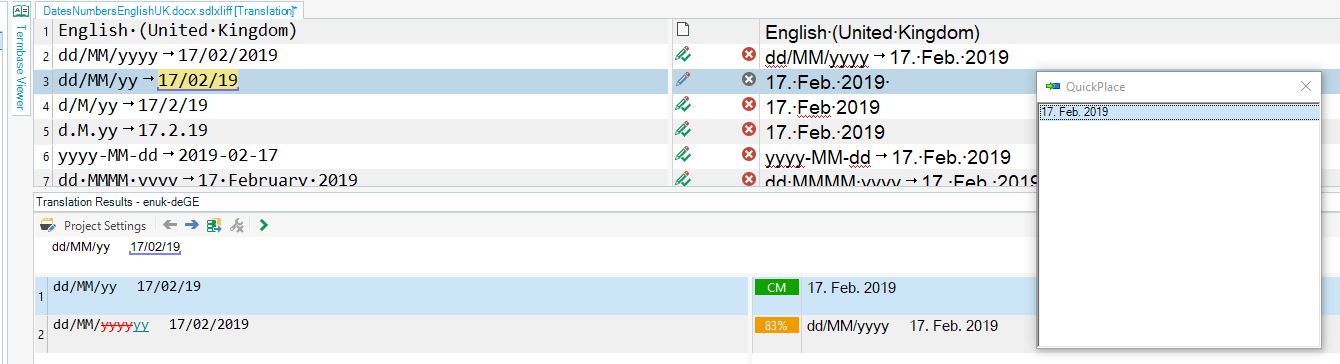Click the apply translation icon
Viewport: 1340px width, 364px height.
(214, 226)
